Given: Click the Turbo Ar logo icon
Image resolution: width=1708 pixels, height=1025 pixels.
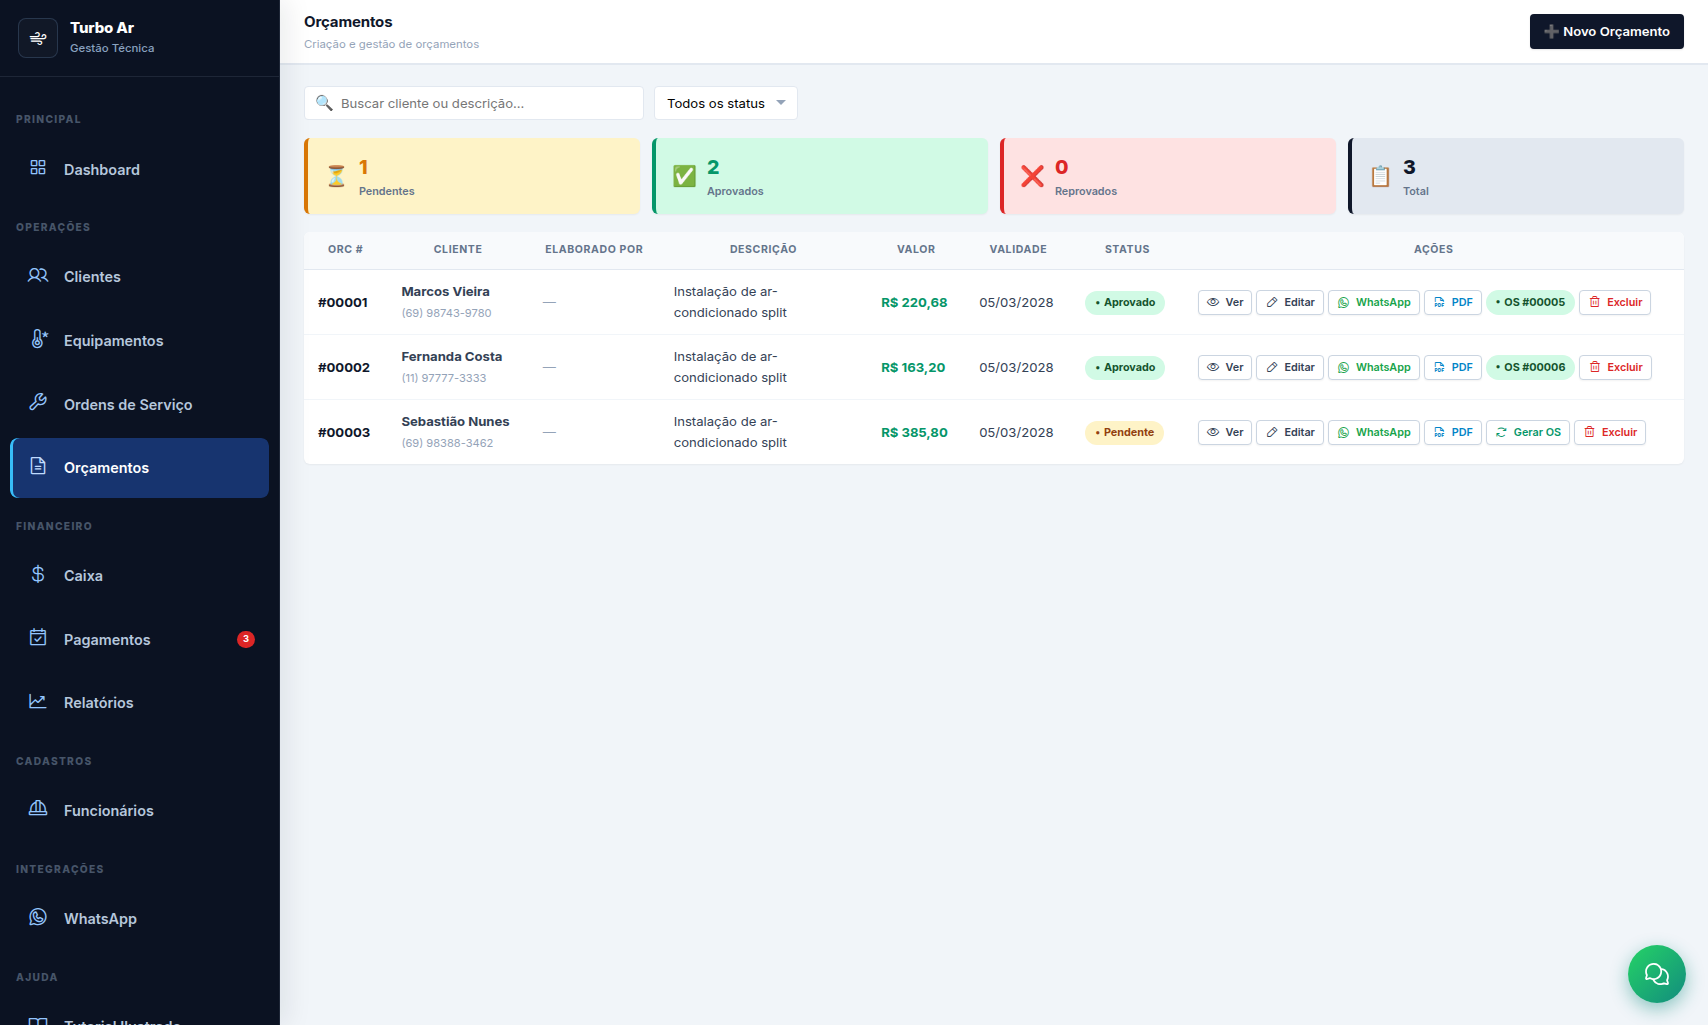Looking at the screenshot, I should pyautogui.click(x=38, y=38).
